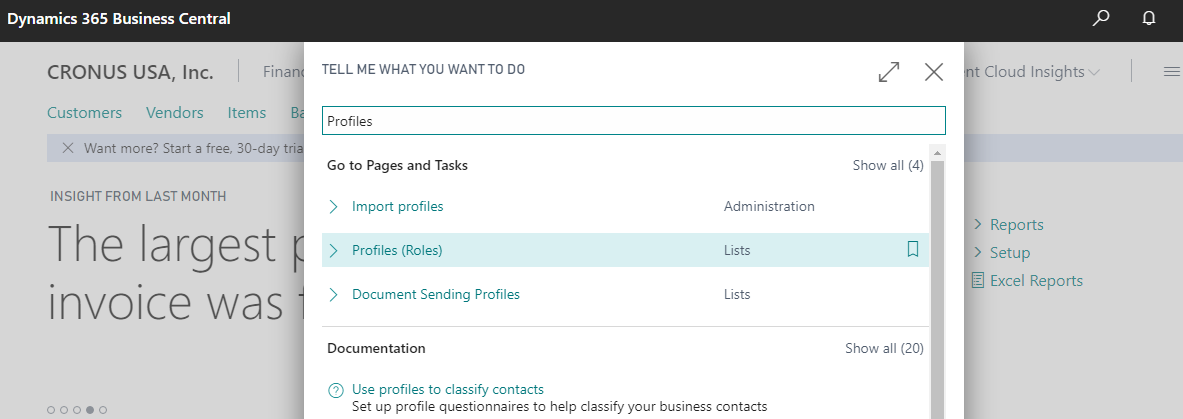Viewport: 1183px width, 419px height.
Task: Click help icon beside Use profiles article
Action: click(335, 390)
